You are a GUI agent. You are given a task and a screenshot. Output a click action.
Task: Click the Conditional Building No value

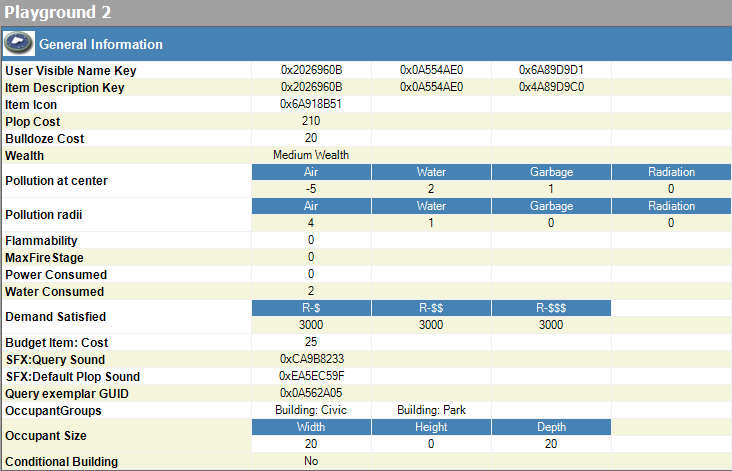click(311, 461)
